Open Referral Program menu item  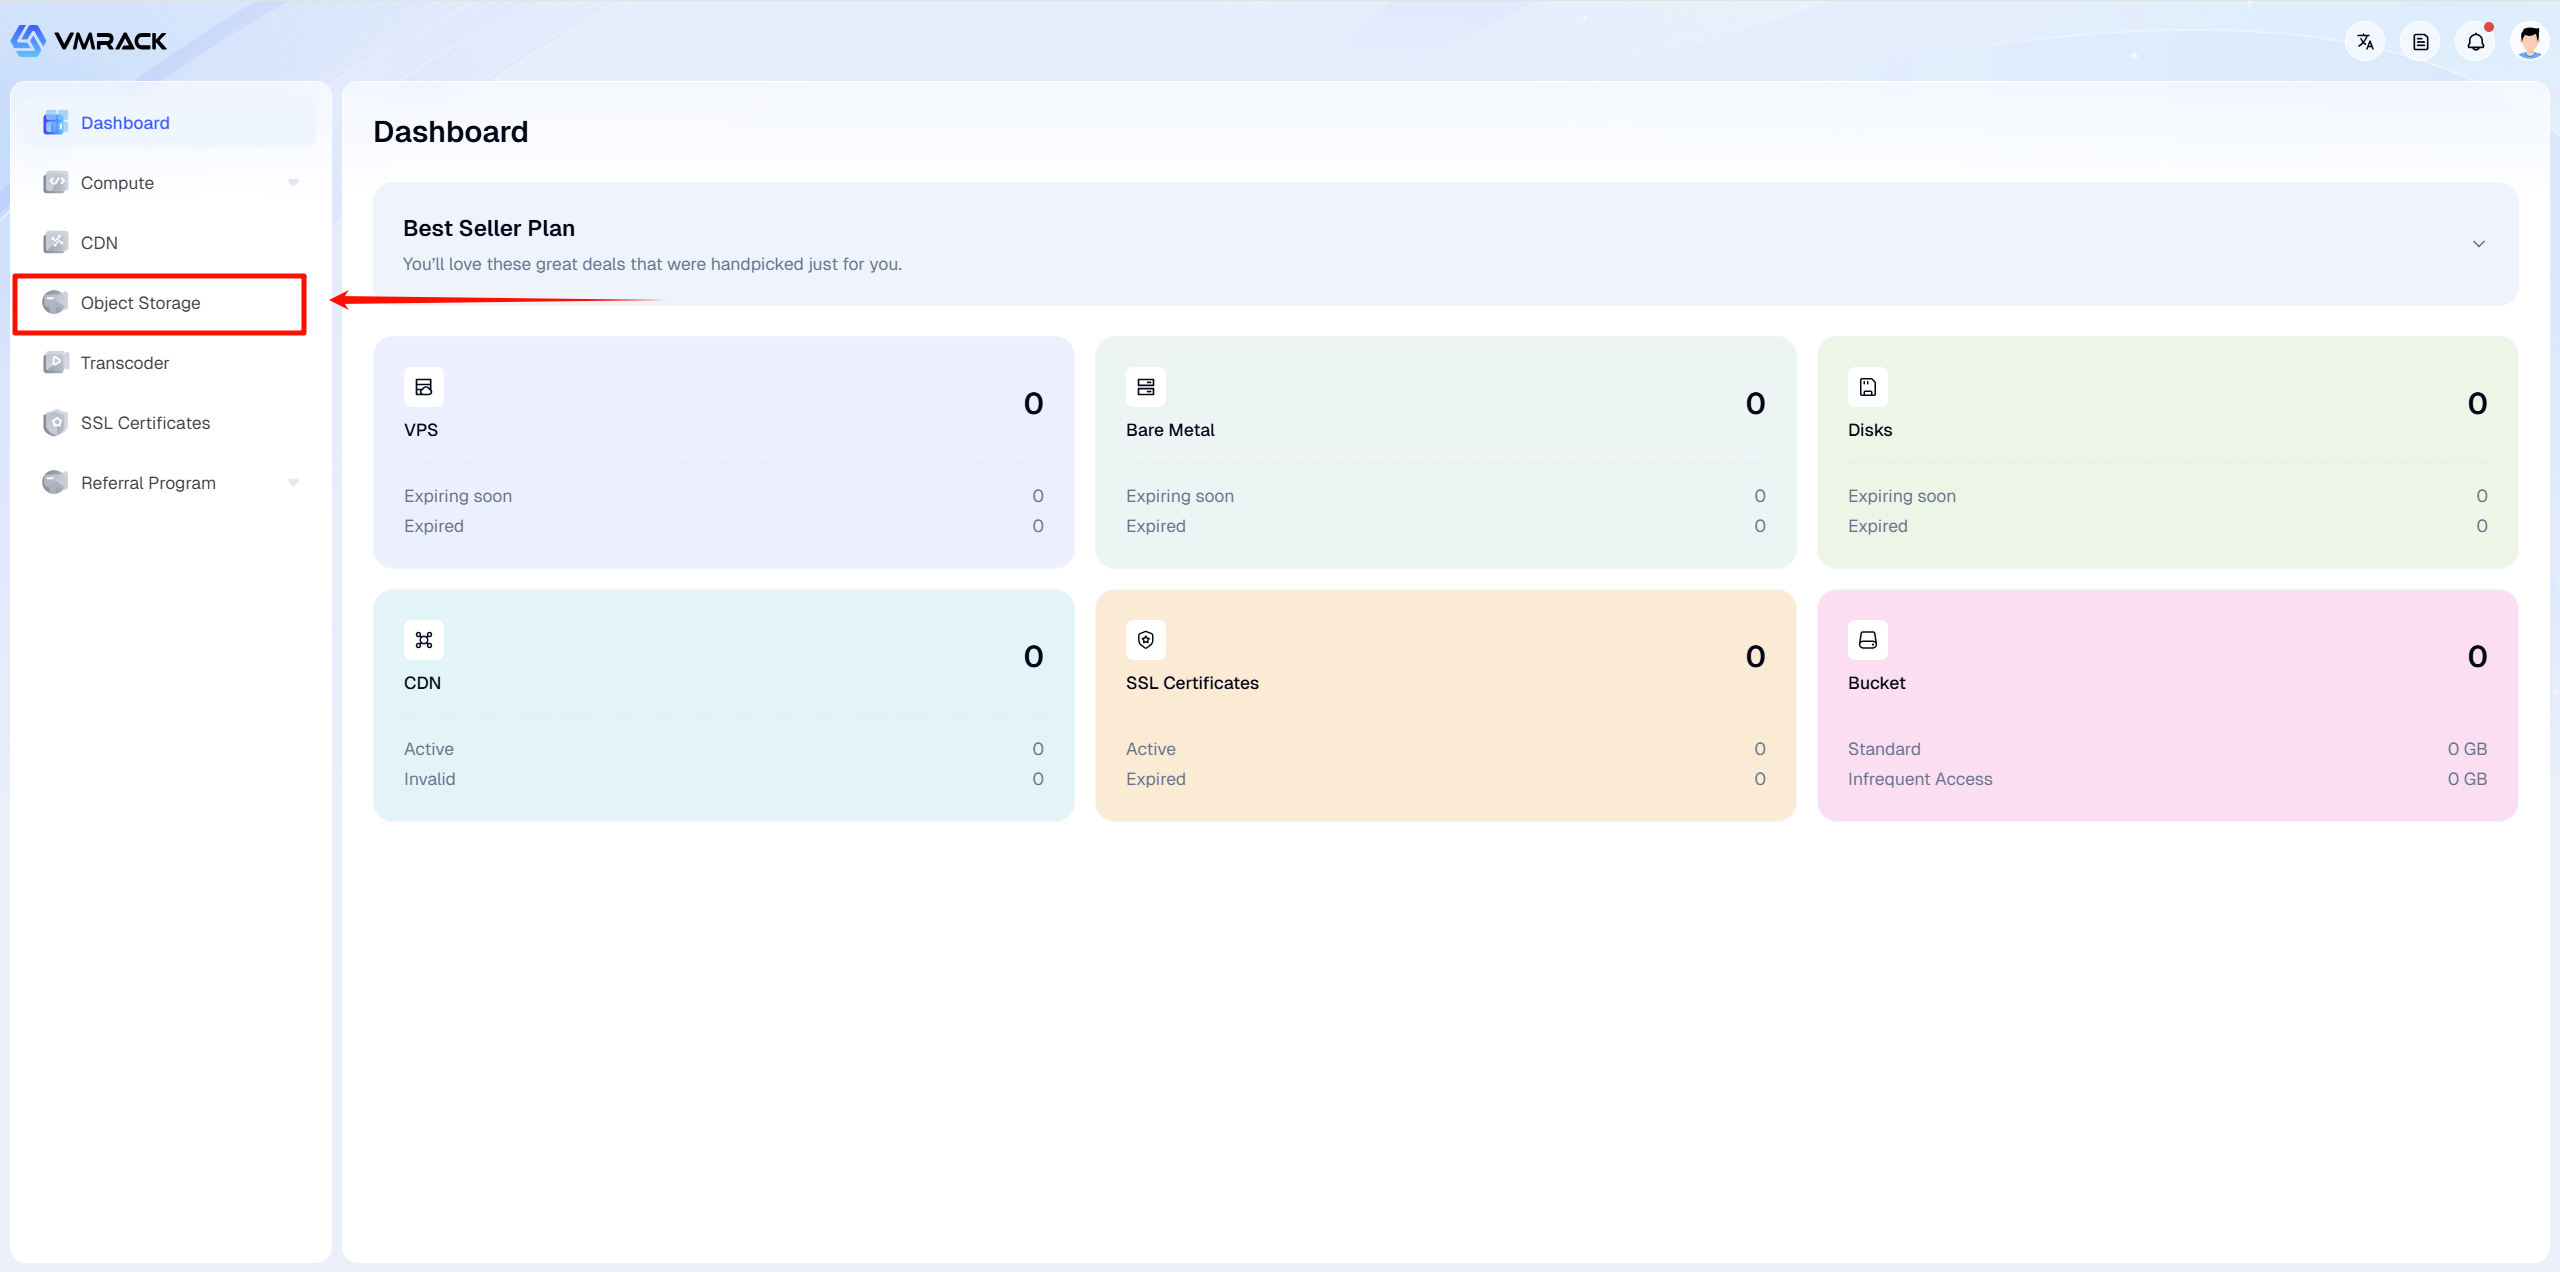click(170, 483)
